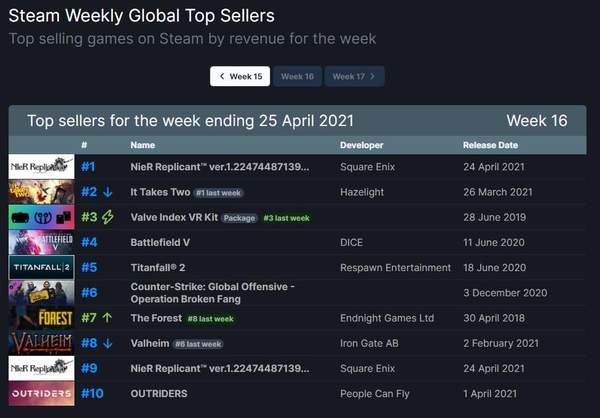Advance to Week 17 button
The image size is (600, 418).
[355, 76]
